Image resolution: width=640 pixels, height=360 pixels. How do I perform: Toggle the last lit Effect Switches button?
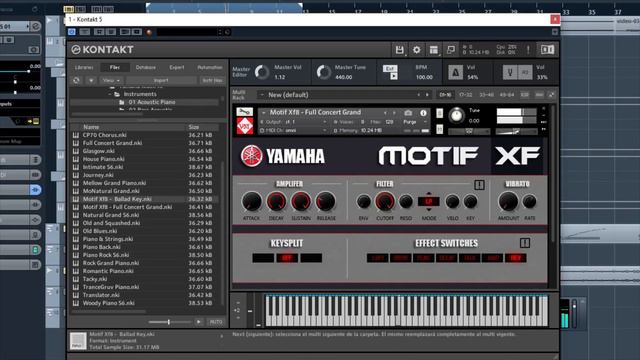coord(516,258)
